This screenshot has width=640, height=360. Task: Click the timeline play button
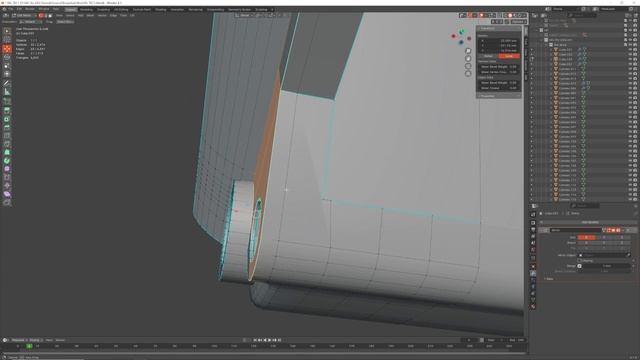pyautogui.click(x=269, y=340)
